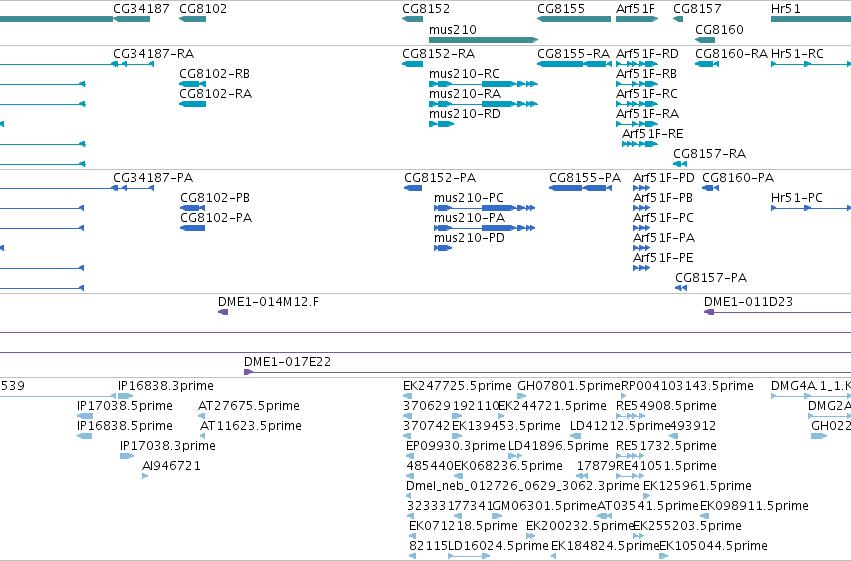Click protein CG8152-PA
The width and height of the screenshot is (851, 561).
coord(440,178)
